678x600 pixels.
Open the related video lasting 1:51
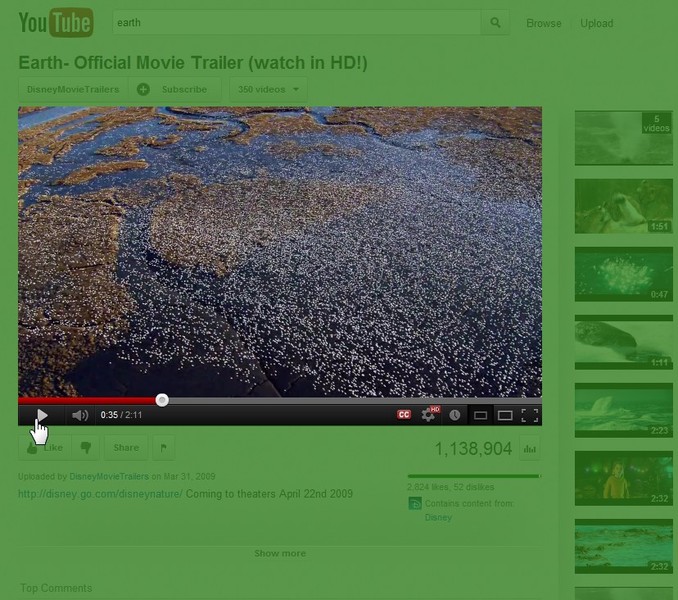[624, 206]
